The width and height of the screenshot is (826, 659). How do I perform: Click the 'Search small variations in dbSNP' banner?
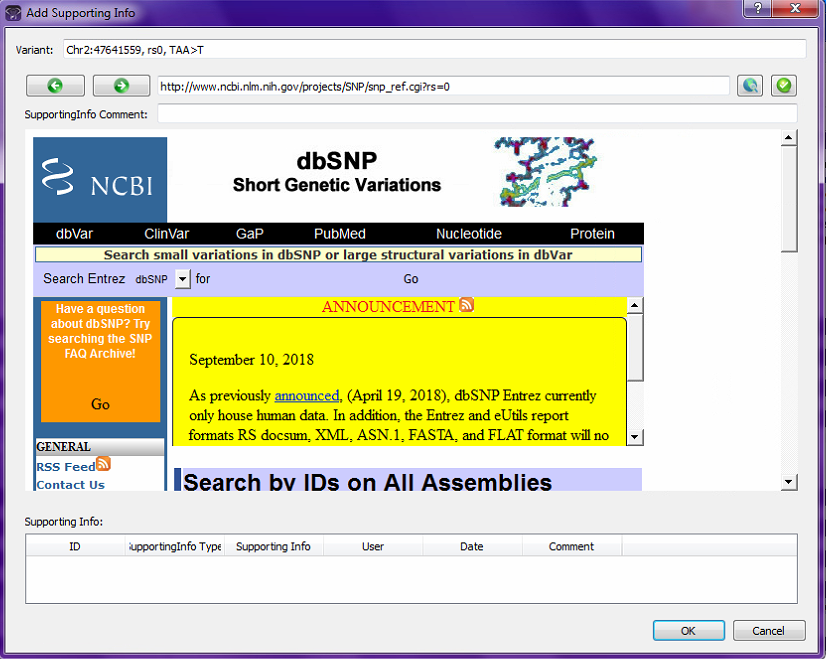point(338,254)
